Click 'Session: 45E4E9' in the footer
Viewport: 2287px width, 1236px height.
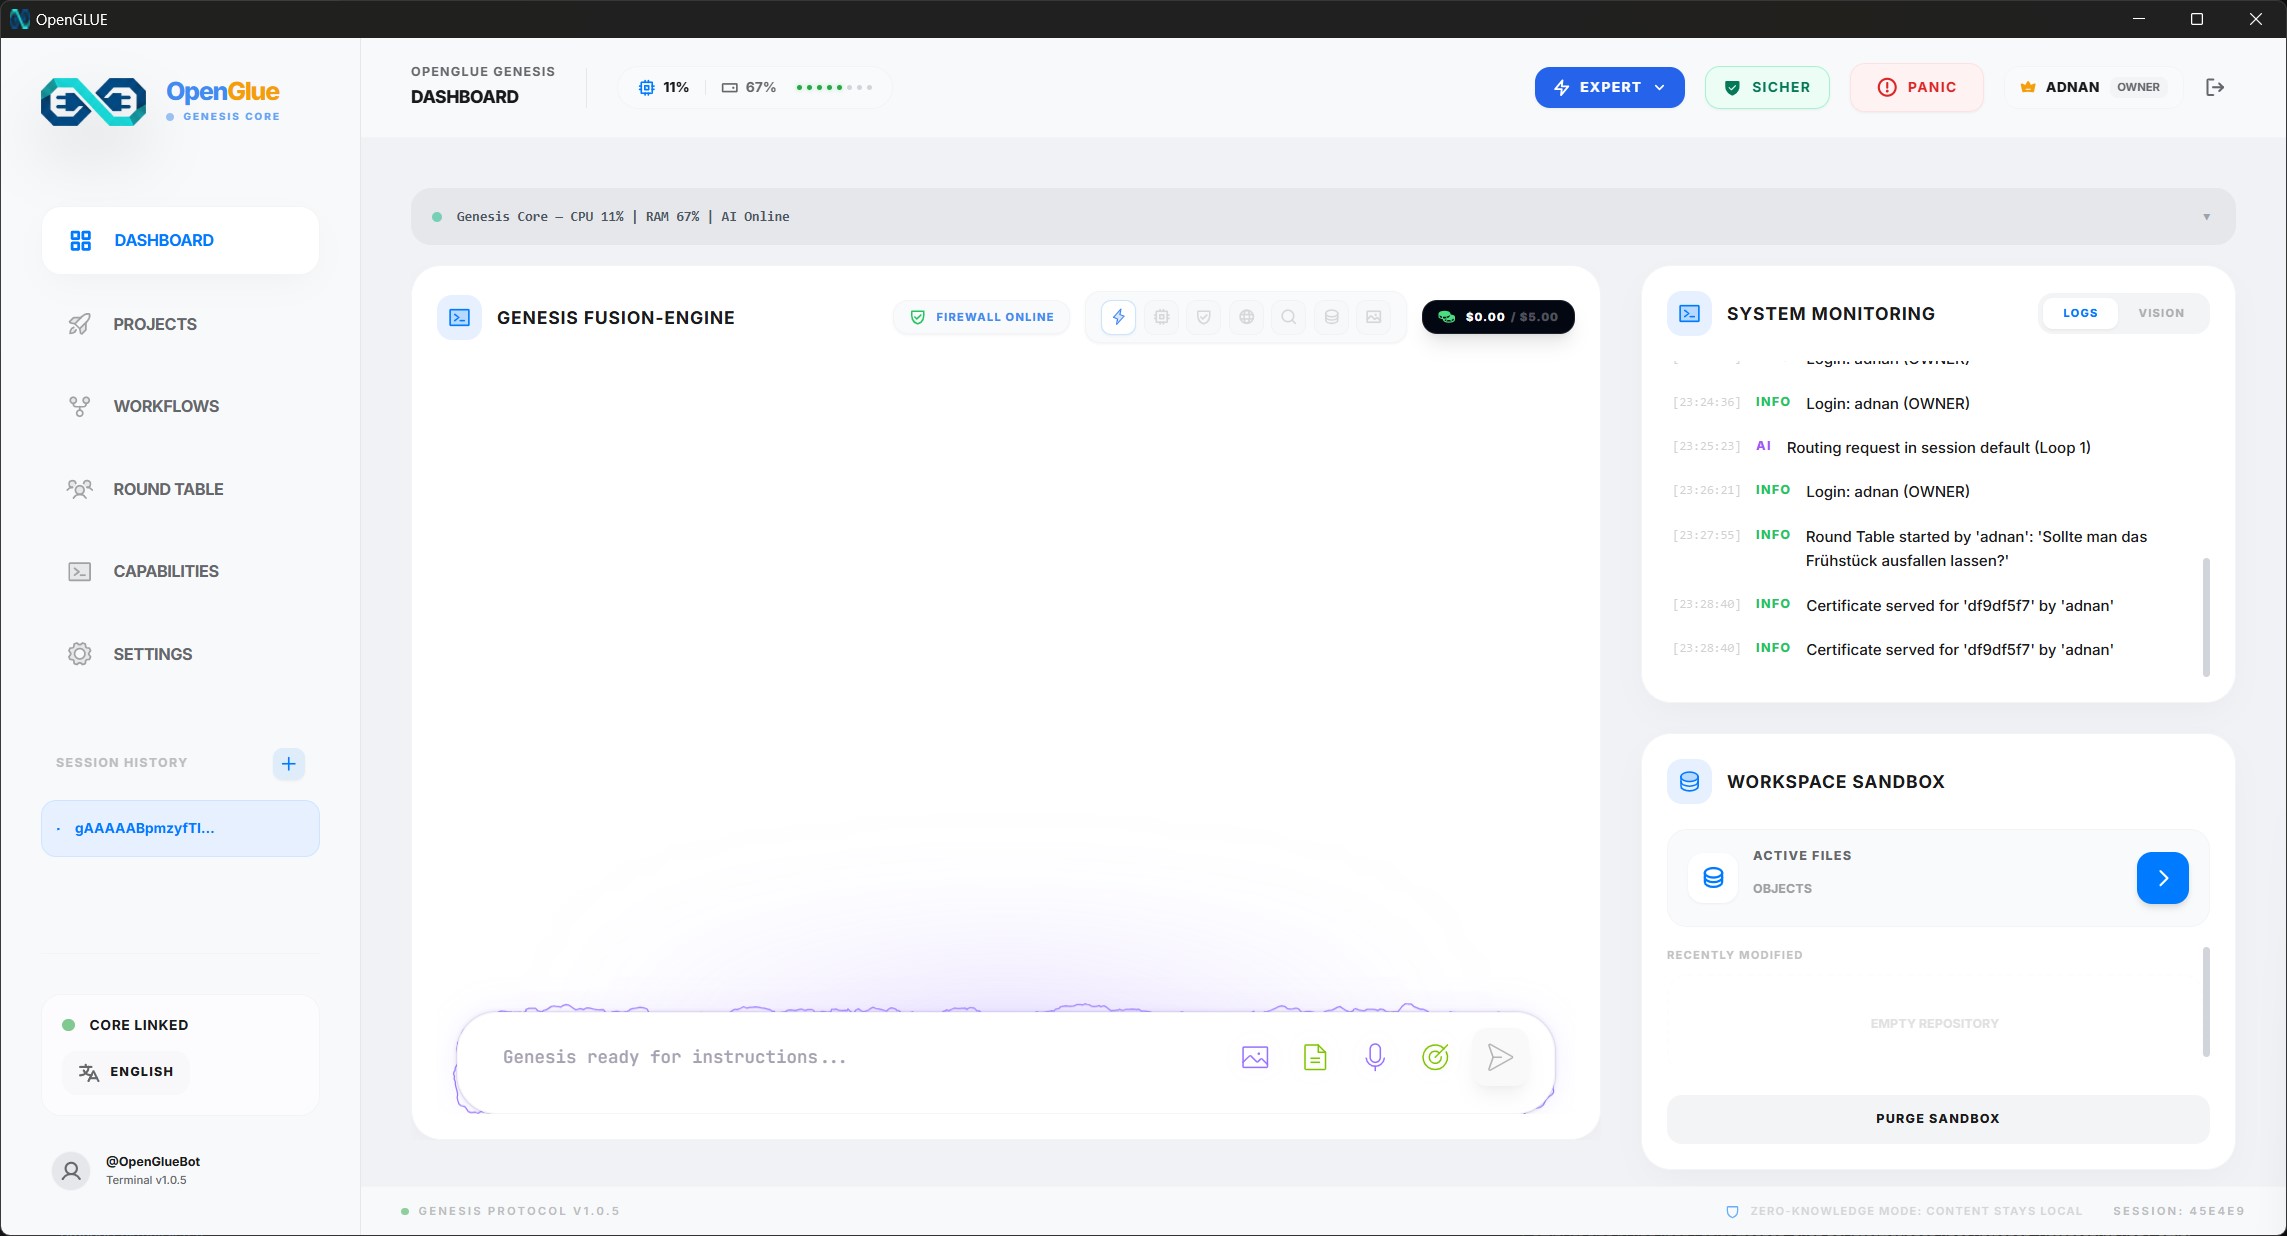[2178, 1211]
